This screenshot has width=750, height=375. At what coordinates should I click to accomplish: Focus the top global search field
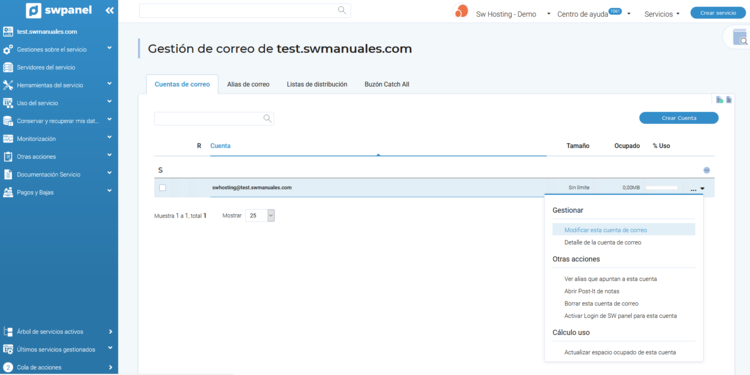[x=245, y=11]
